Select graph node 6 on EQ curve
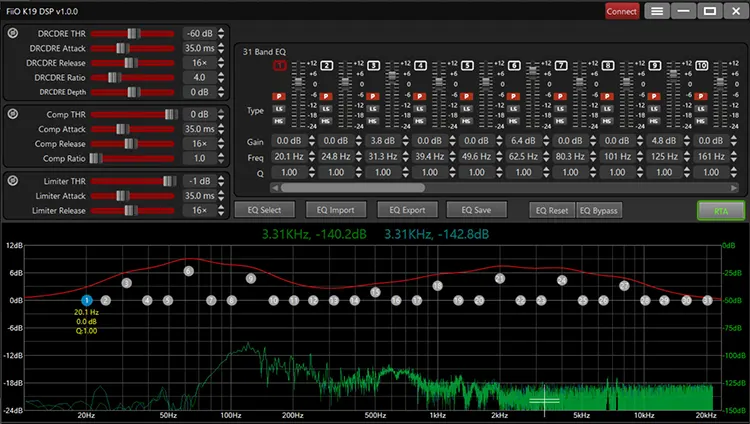 [188, 271]
